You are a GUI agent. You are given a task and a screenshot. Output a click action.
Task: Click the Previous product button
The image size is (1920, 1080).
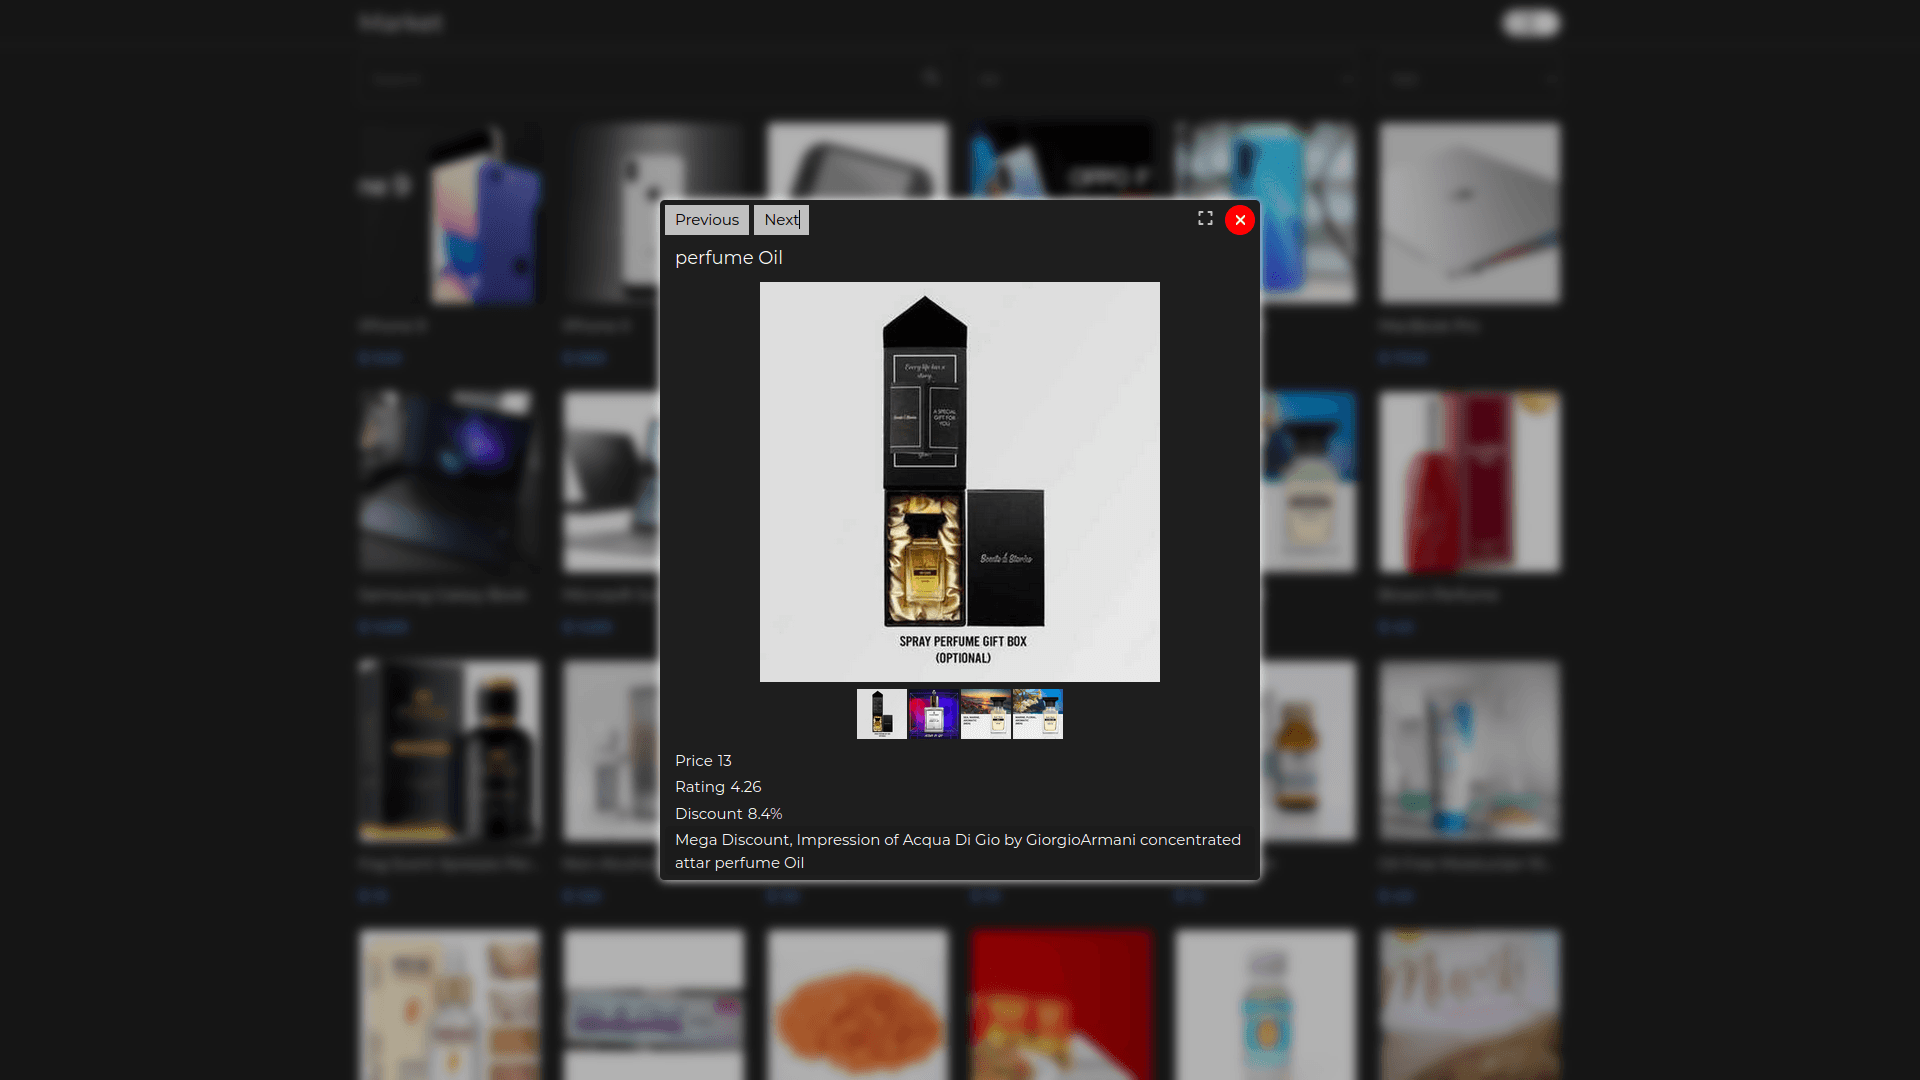(x=706, y=220)
